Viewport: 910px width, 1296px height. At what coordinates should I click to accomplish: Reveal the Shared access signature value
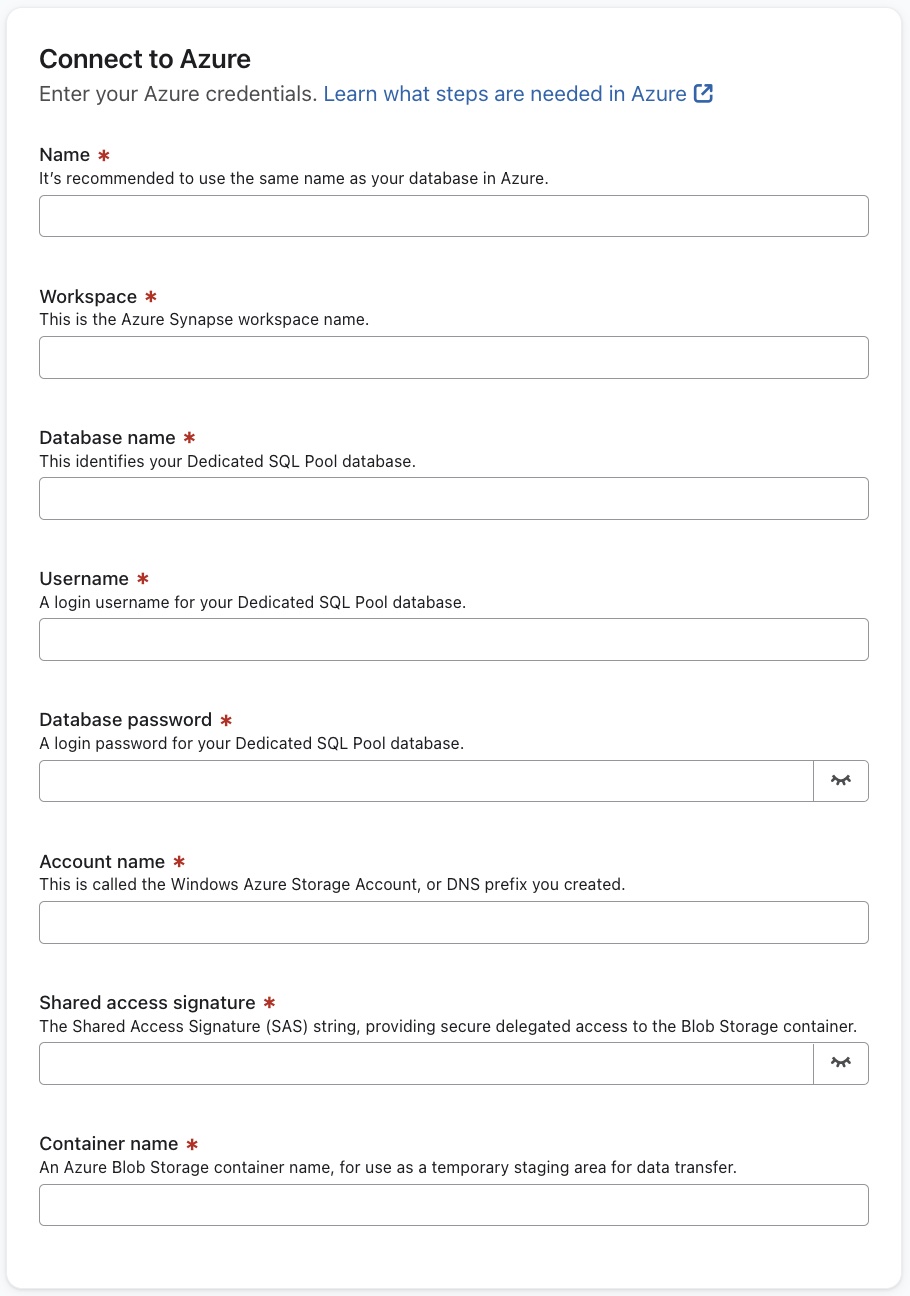point(841,1063)
